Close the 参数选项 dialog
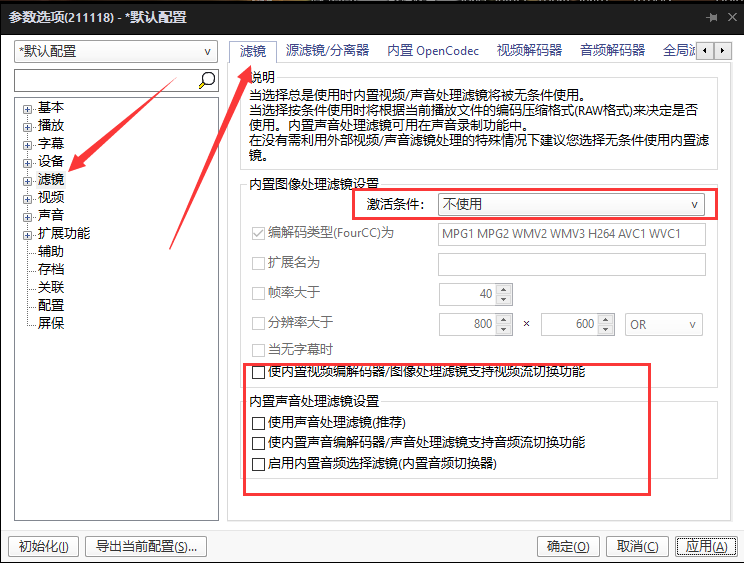744x563 pixels. tap(732, 17)
